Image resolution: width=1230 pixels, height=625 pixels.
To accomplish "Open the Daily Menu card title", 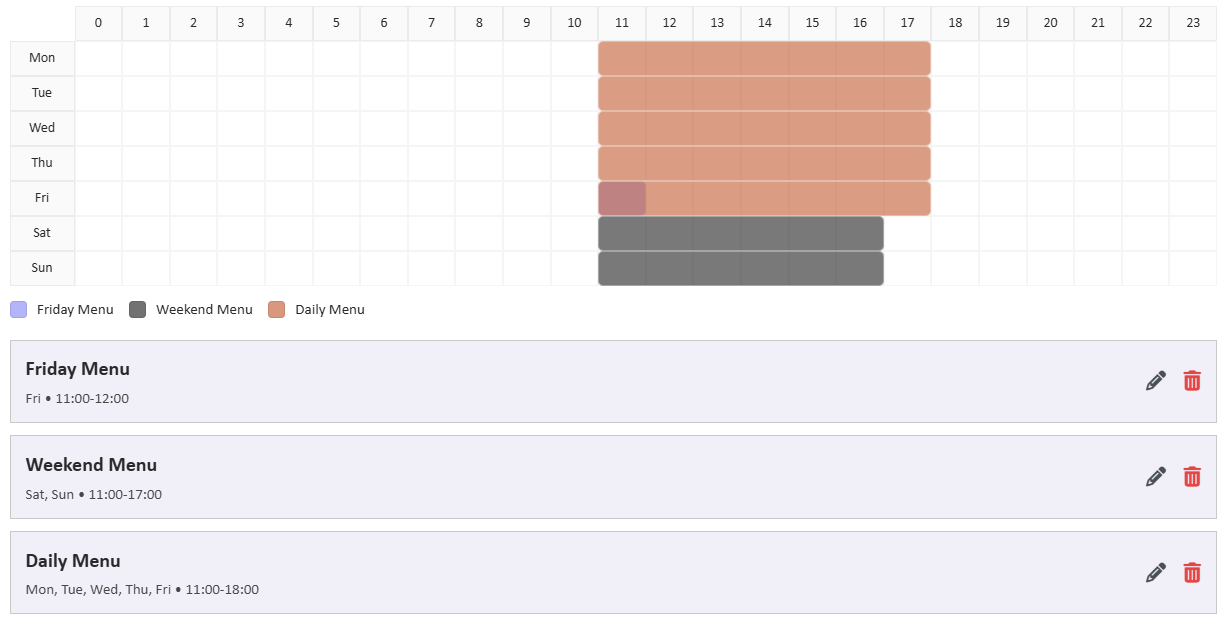I will tap(73, 561).
